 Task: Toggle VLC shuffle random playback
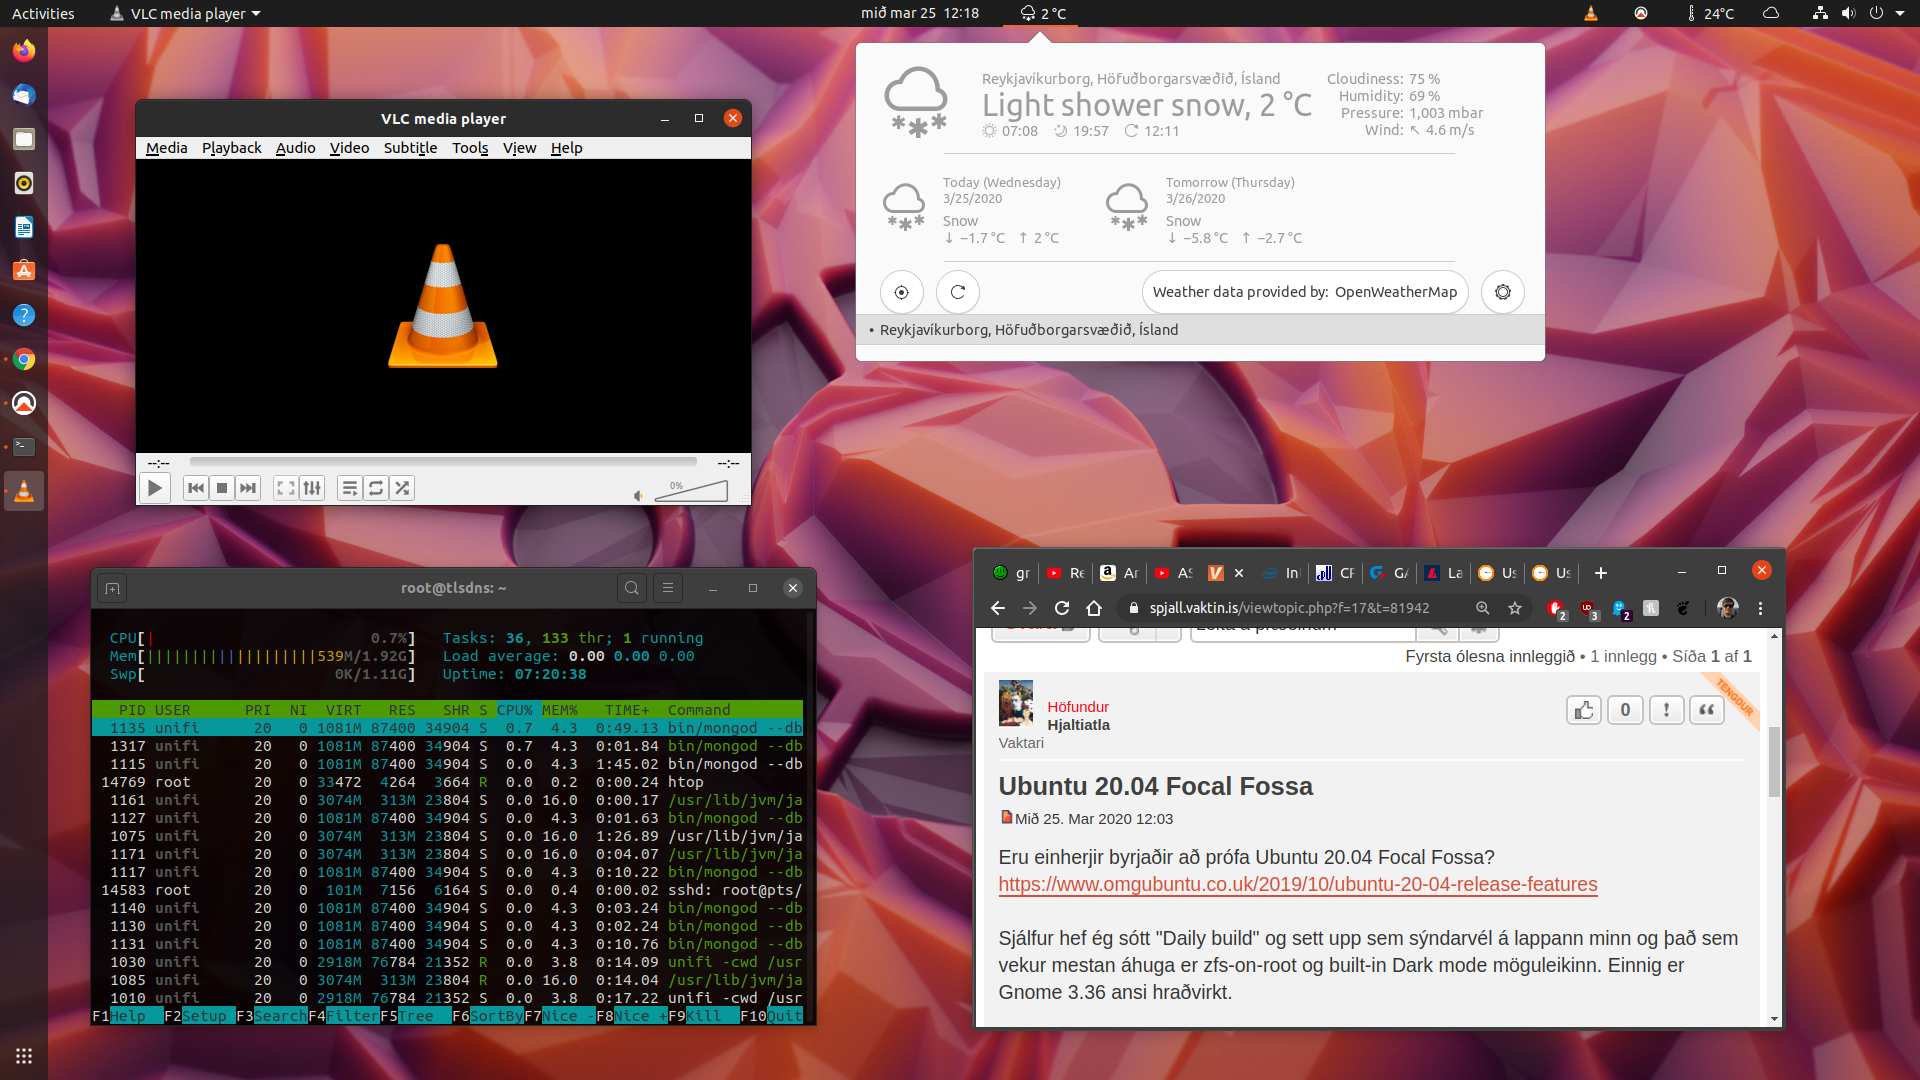(402, 488)
